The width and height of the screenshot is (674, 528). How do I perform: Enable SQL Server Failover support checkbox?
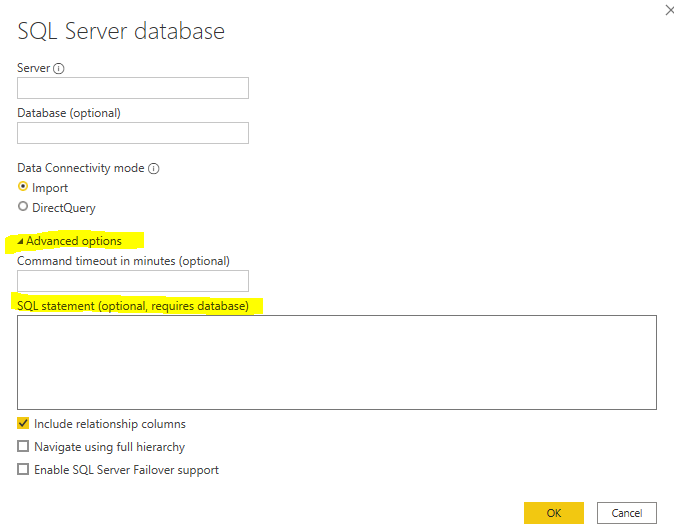[23, 469]
